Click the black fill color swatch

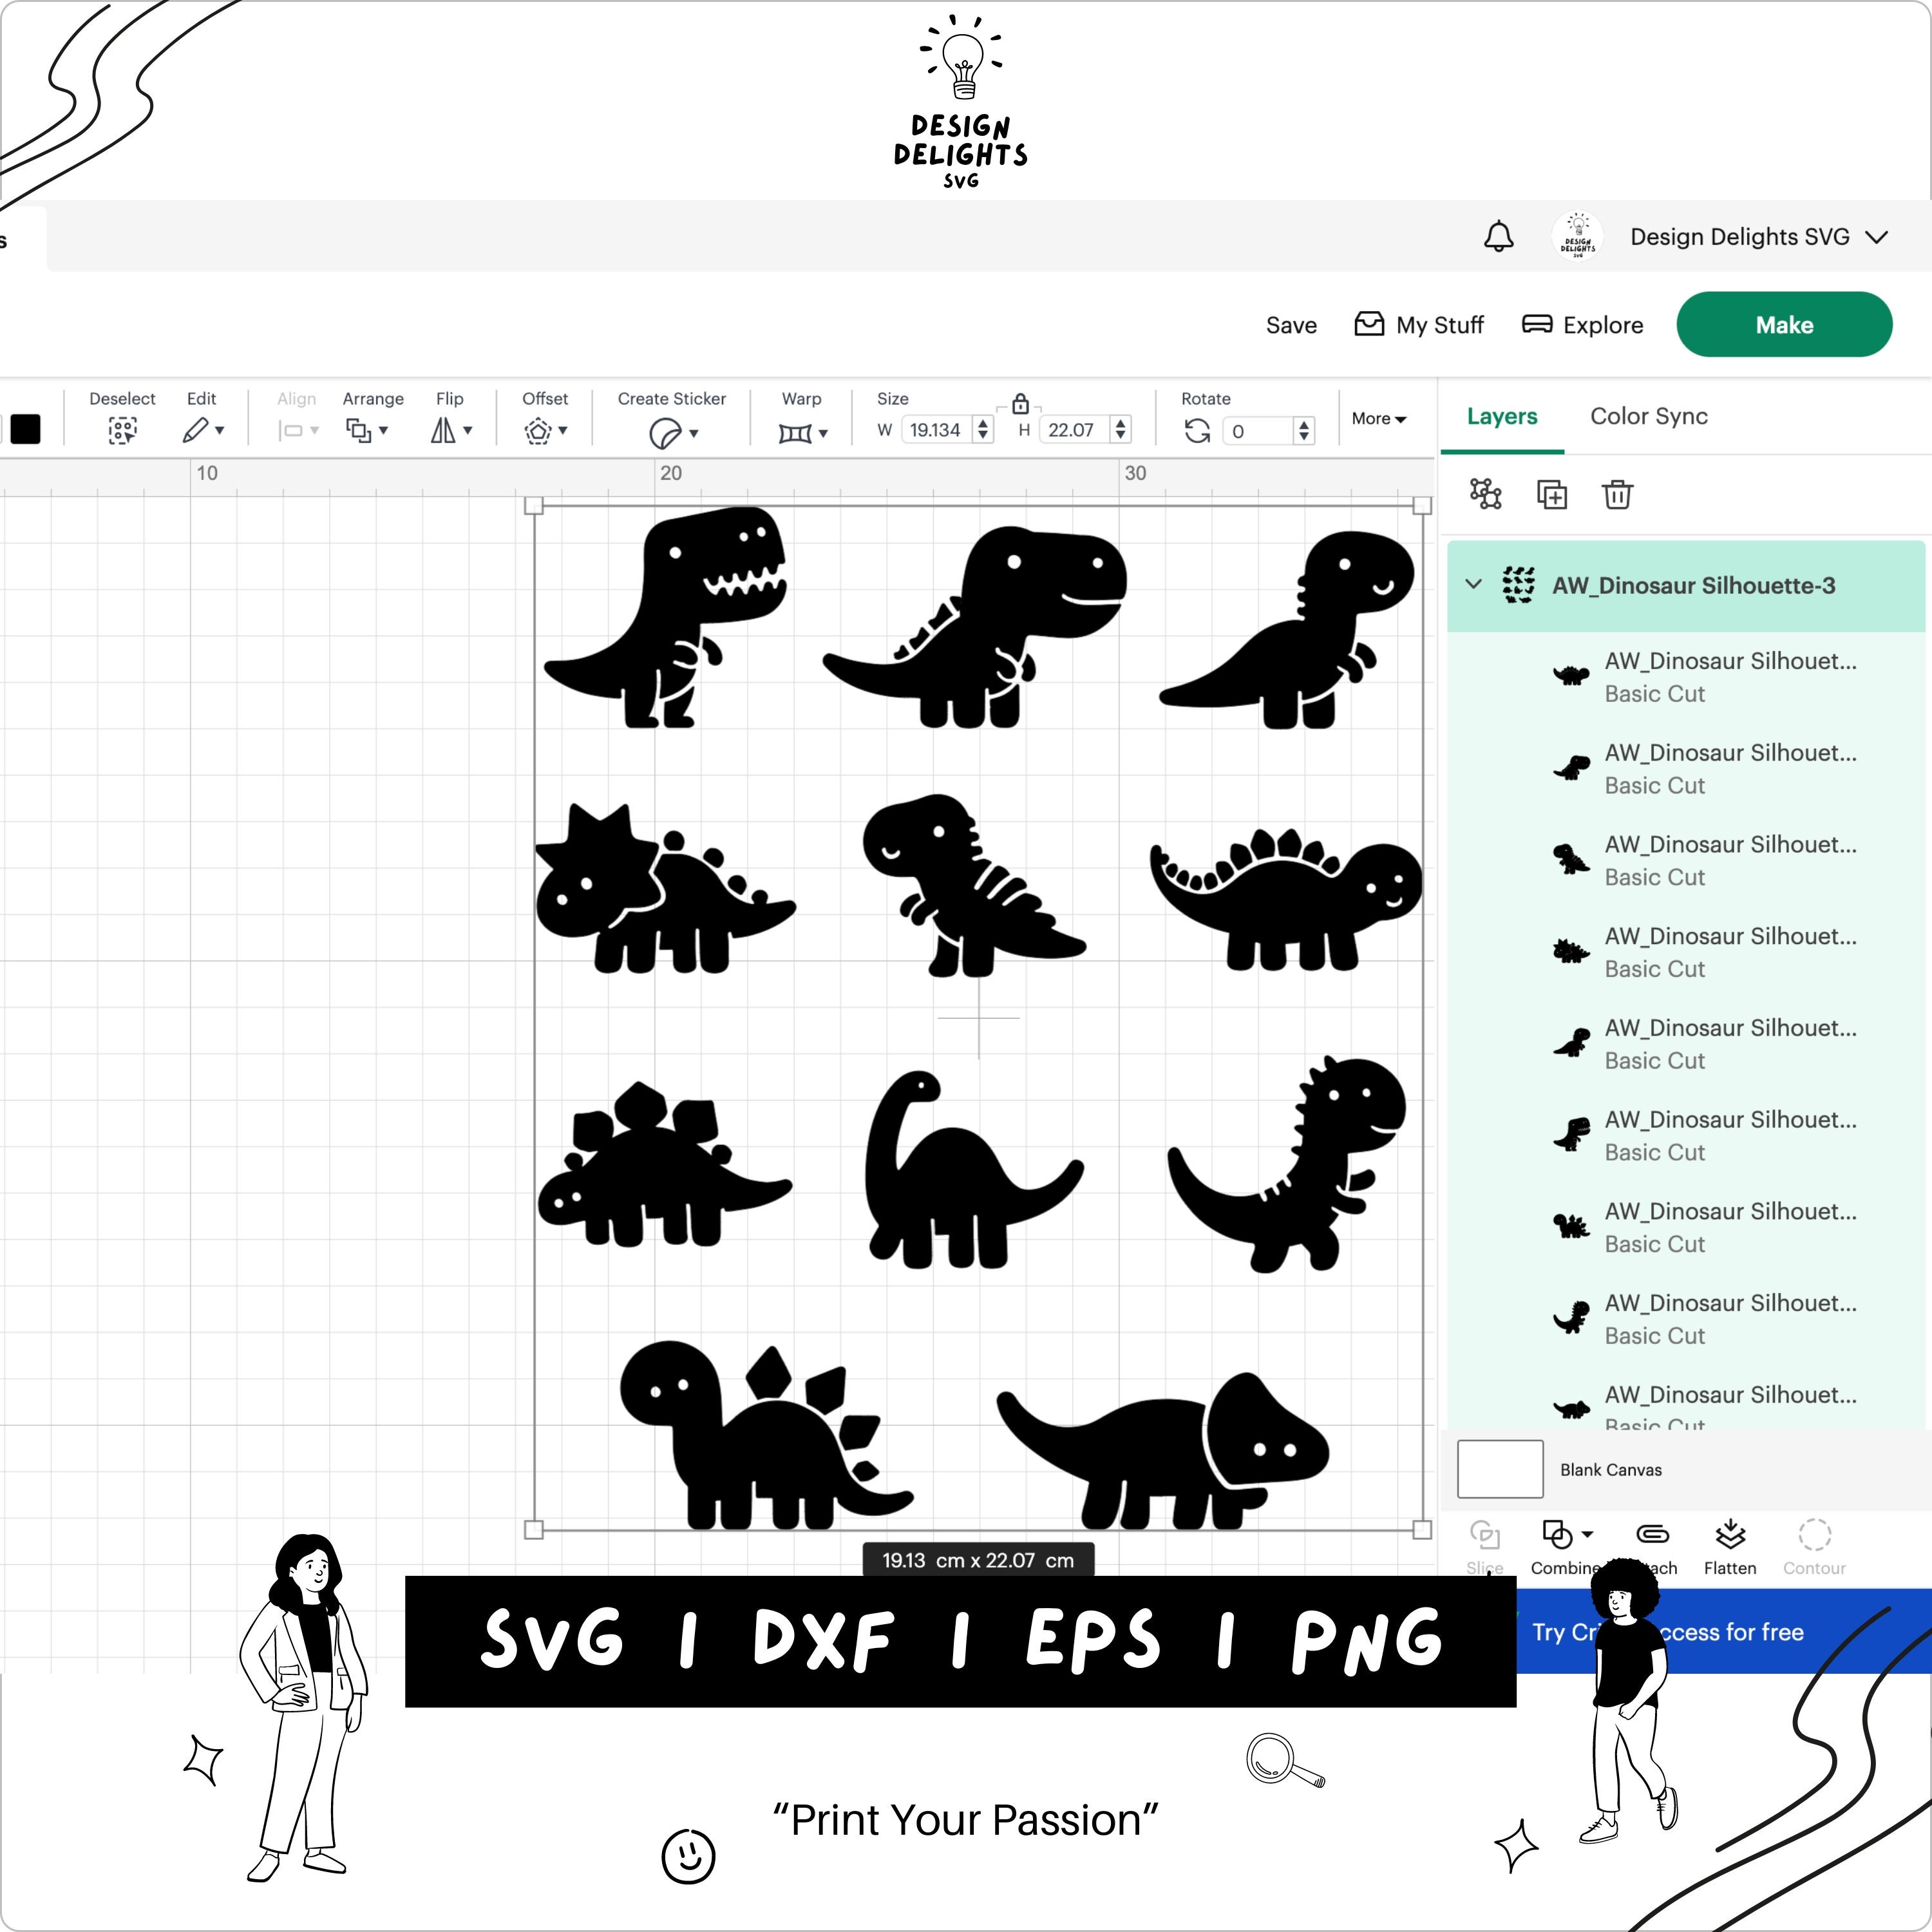click(27, 430)
